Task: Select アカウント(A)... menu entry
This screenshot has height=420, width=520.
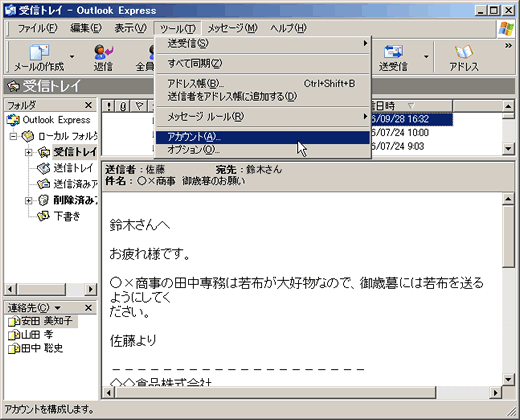Action: coord(263,137)
